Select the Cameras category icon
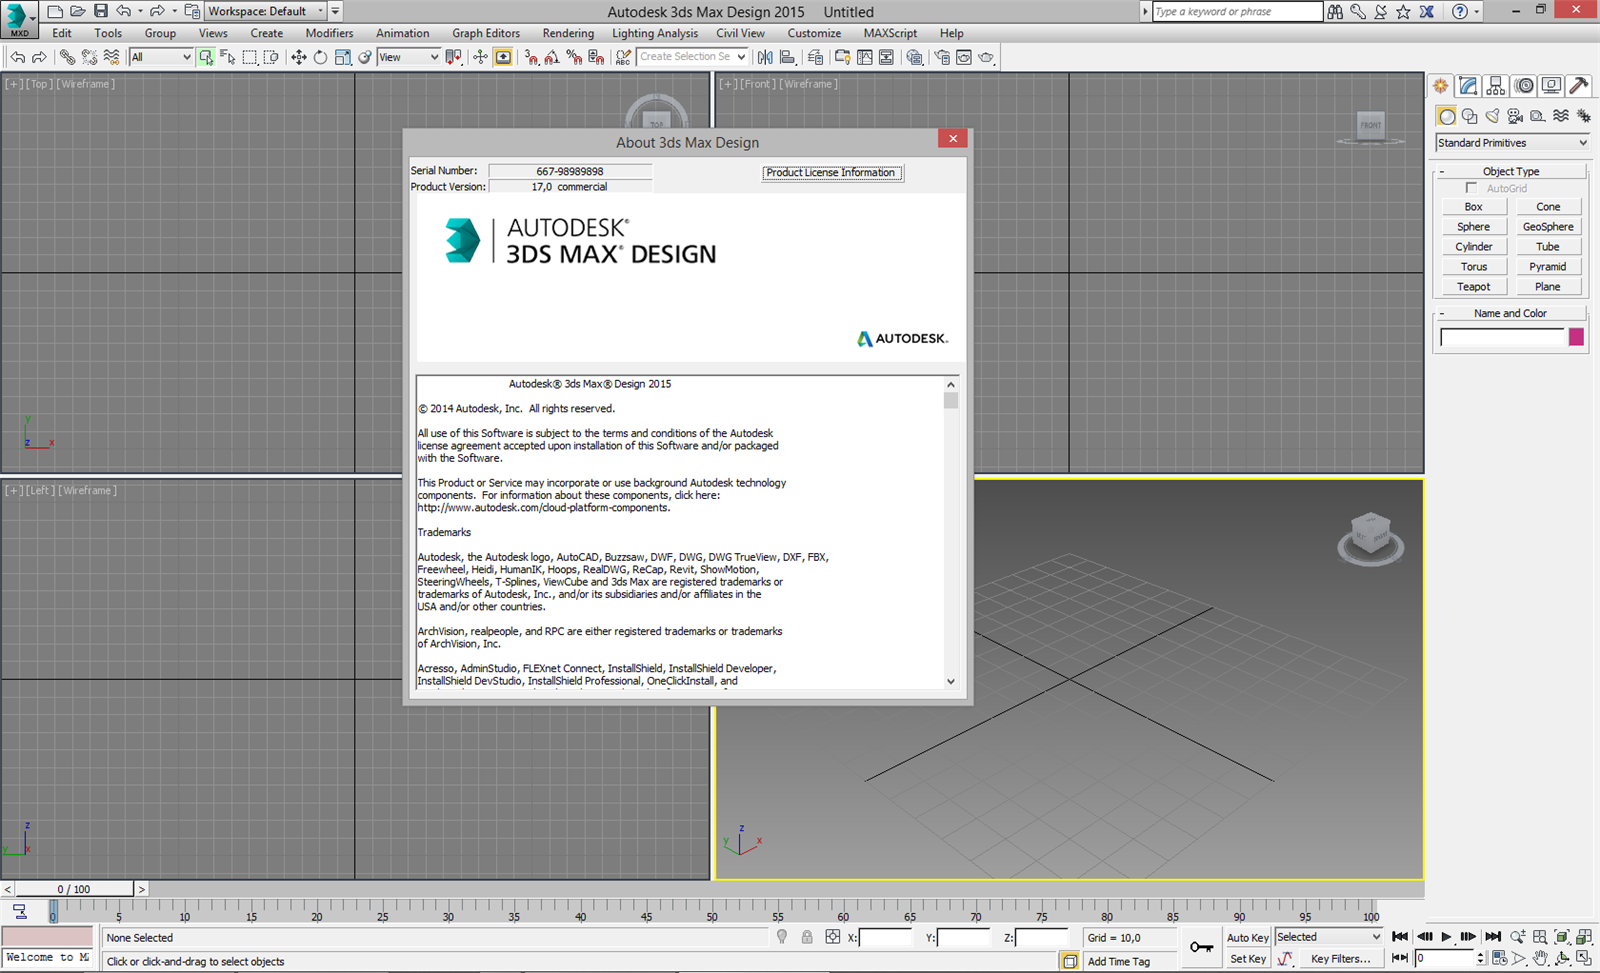Image resolution: width=1600 pixels, height=973 pixels. point(1515,116)
